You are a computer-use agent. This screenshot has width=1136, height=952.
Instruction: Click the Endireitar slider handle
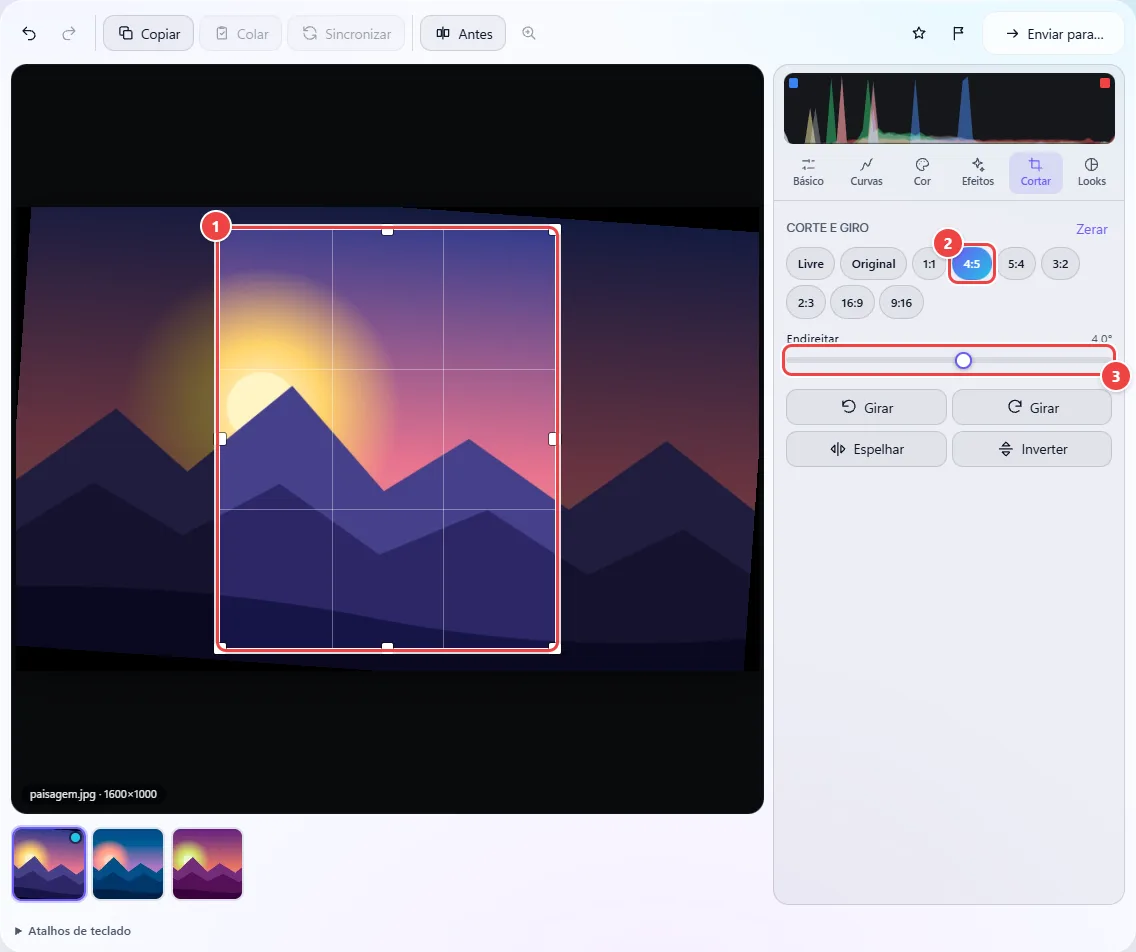pyautogui.click(x=963, y=360)
